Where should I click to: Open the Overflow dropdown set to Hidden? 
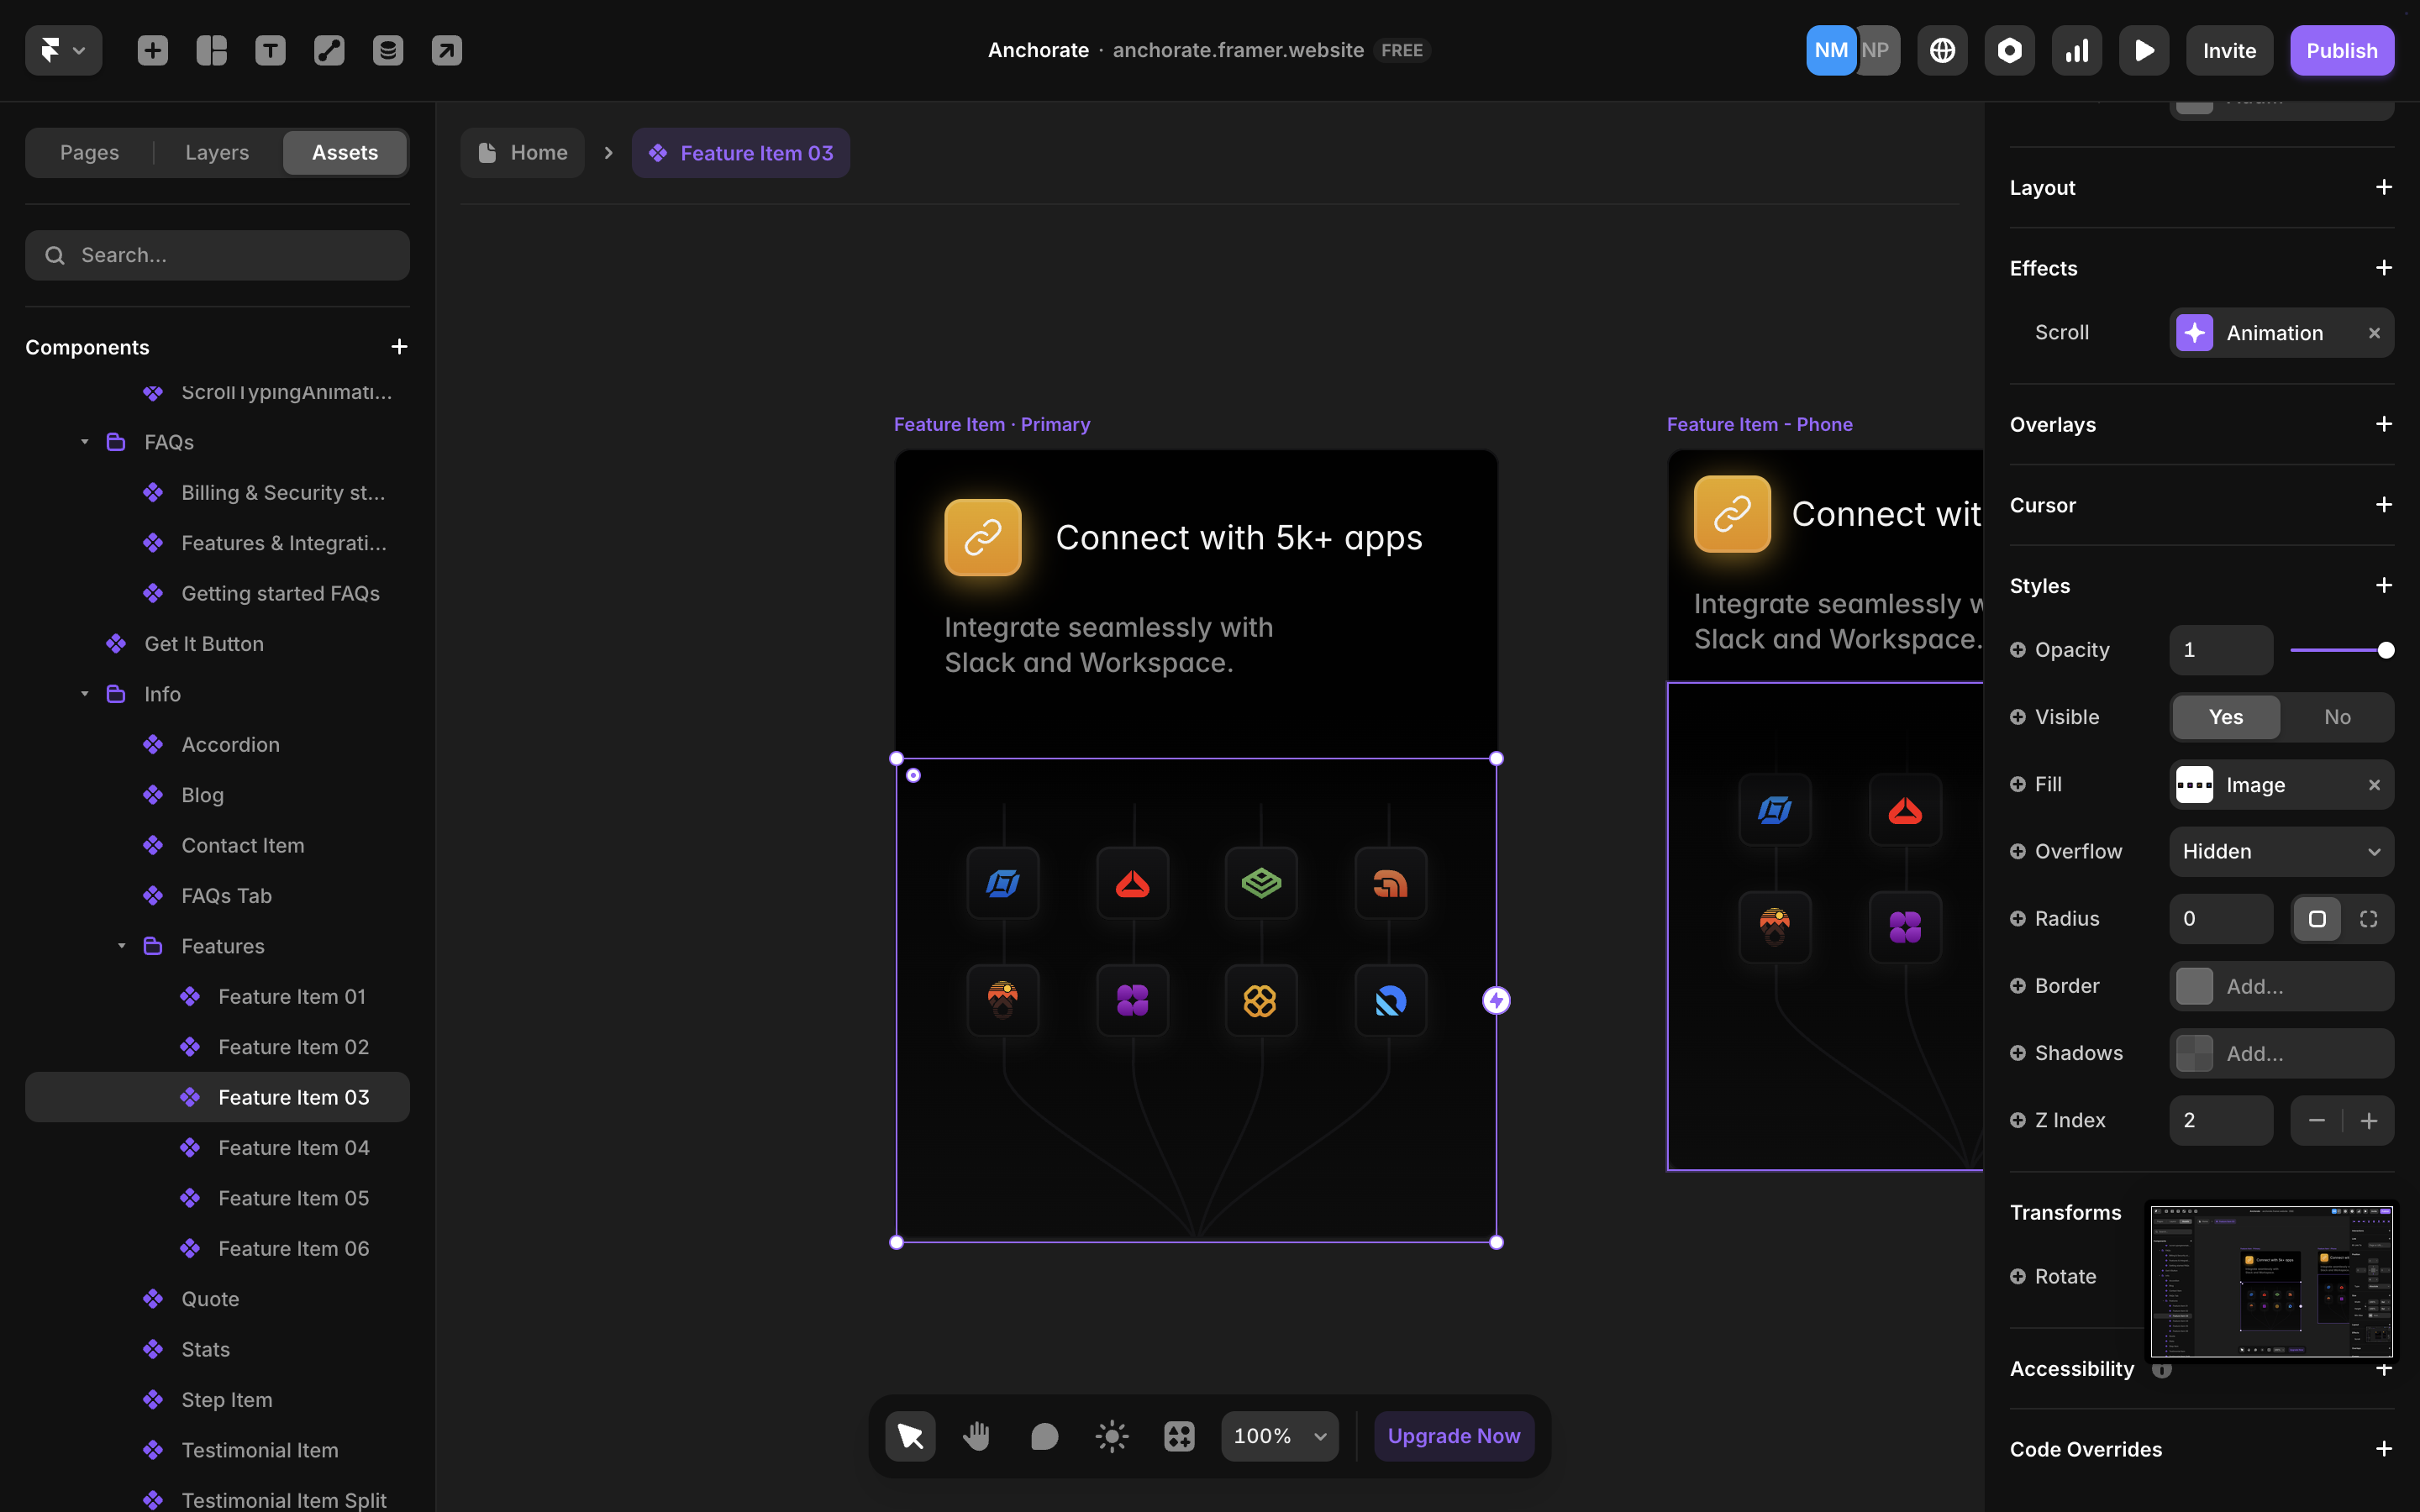tap(2281, 851)
